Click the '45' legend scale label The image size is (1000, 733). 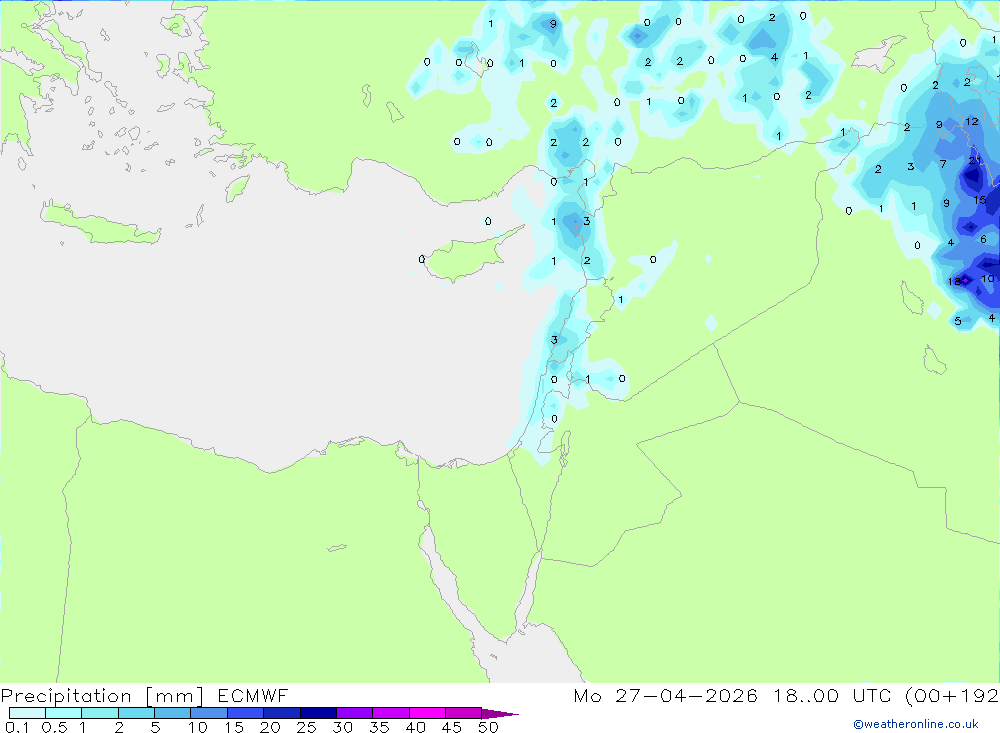coord(452,727)
